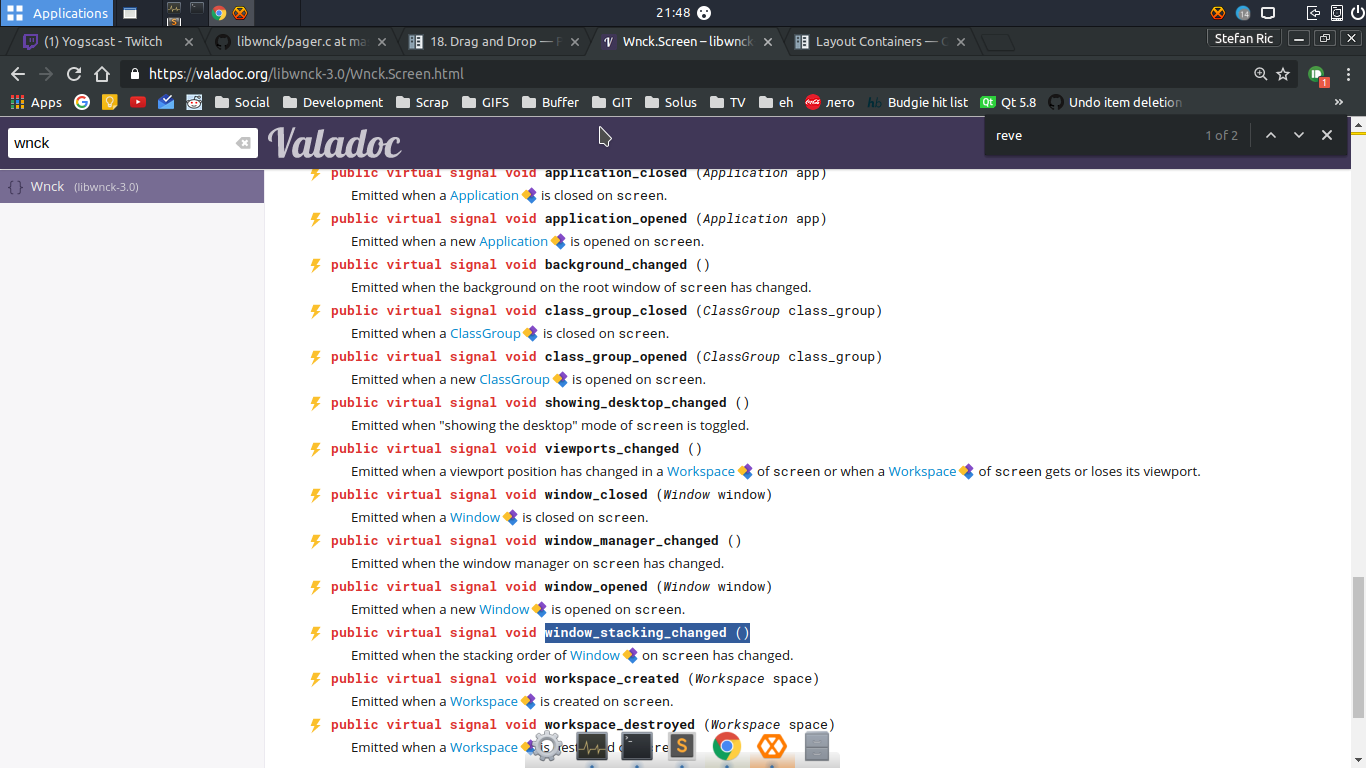Screen dimensions: 1366x768
Task: Click the Stefan Ric profile button
Action: pyautogui.click(x=1244, y=38)
